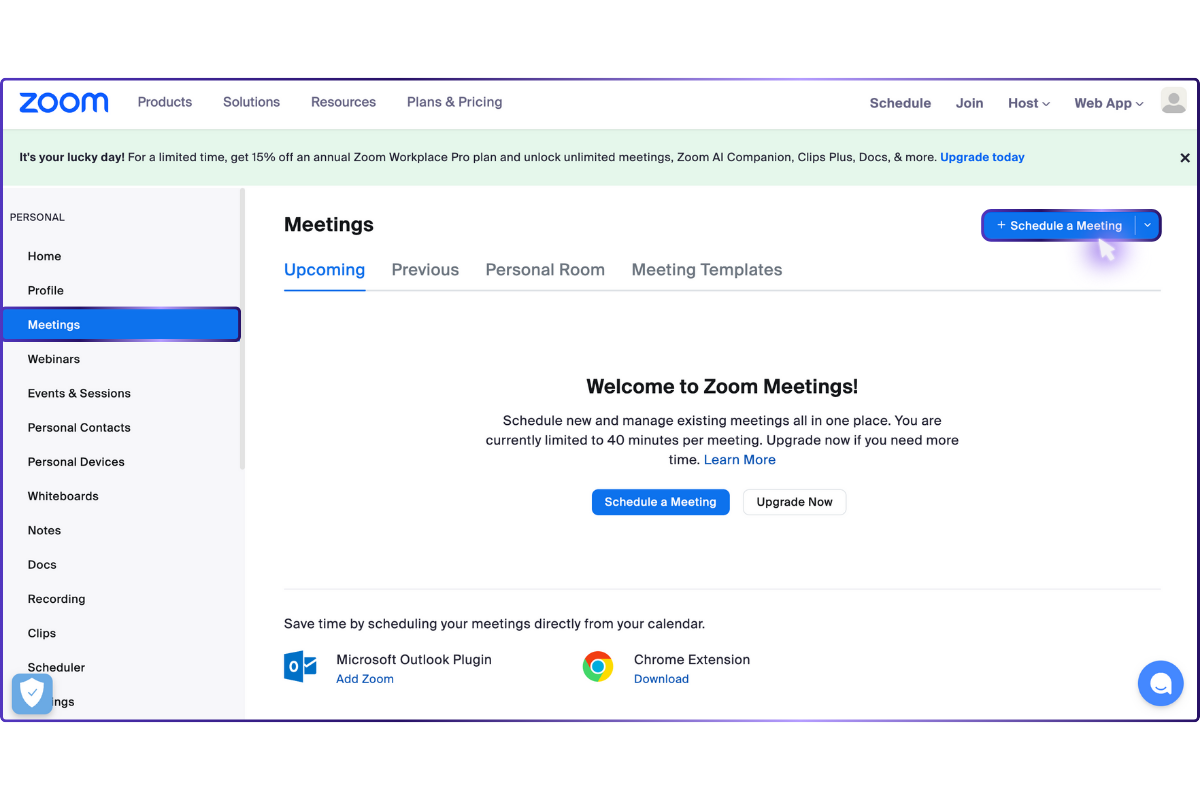Click the Microsoft Outlook icon
The width and height of the screenshot is (1200, 800).
tap(300, 667)
